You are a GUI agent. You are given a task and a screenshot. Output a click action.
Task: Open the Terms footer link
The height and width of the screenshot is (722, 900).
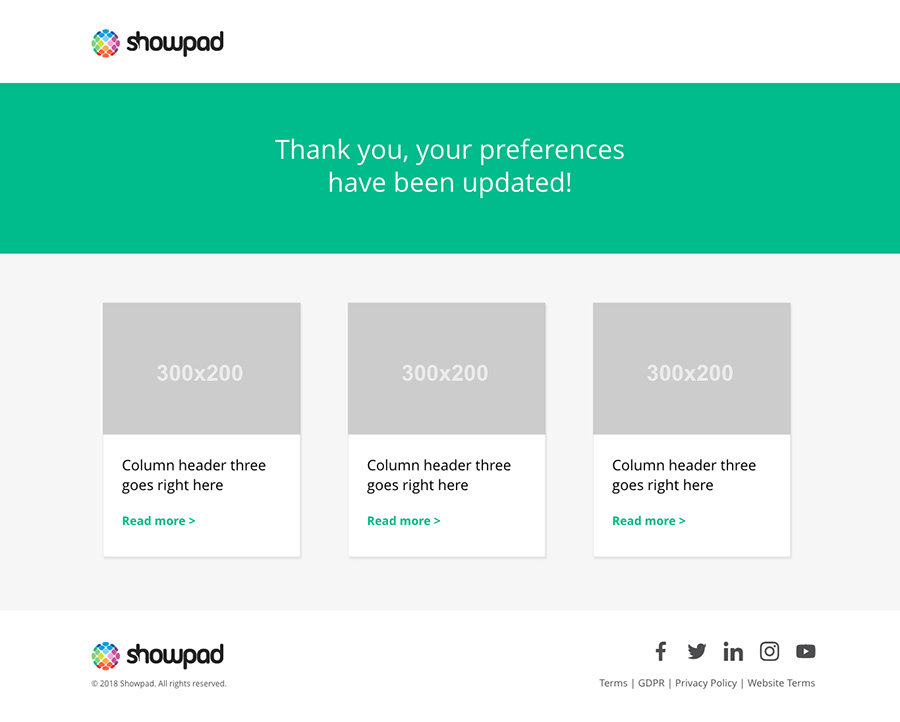click(x=613, y=683)
